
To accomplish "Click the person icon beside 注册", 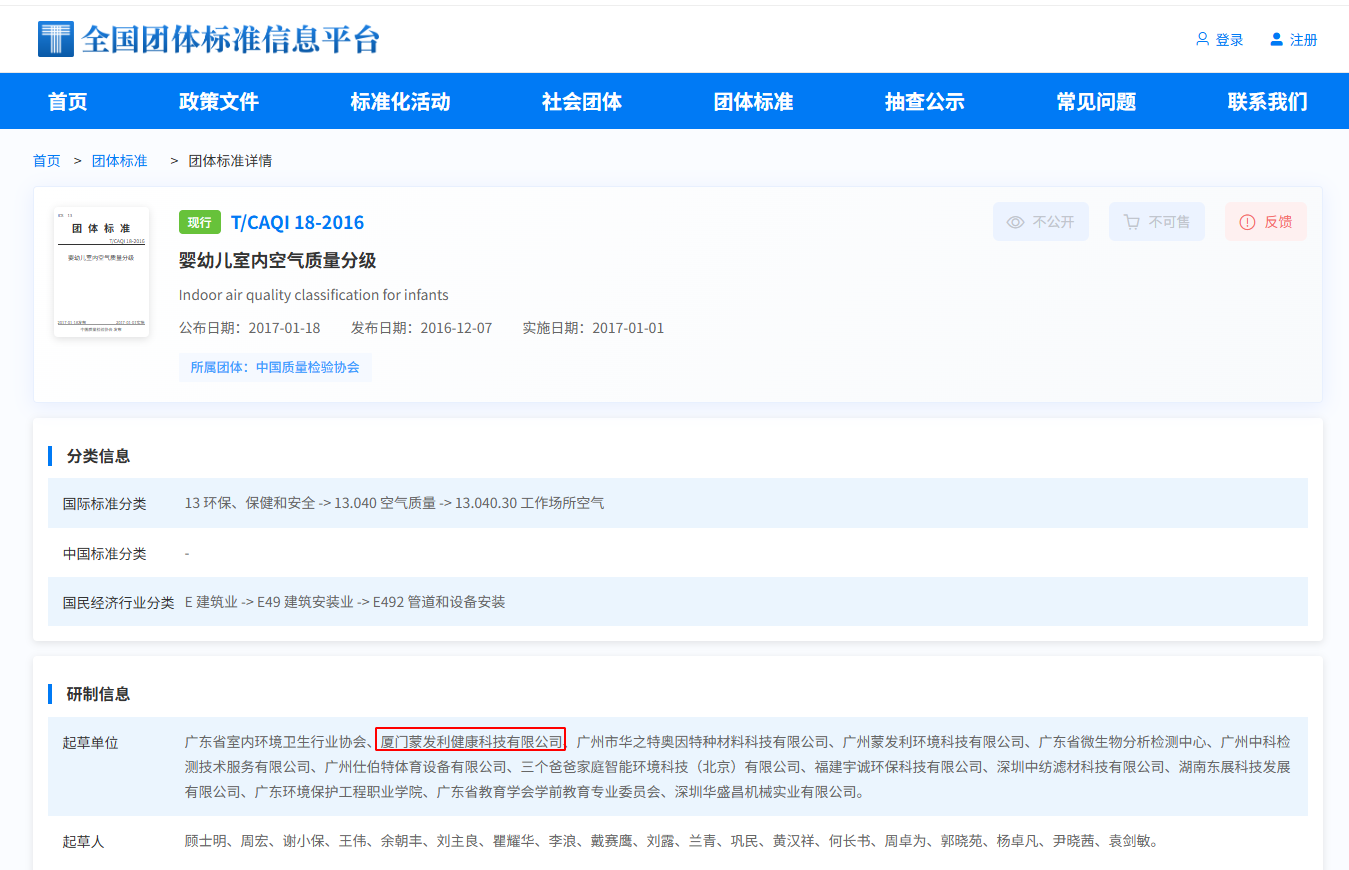I will 1276,39.
